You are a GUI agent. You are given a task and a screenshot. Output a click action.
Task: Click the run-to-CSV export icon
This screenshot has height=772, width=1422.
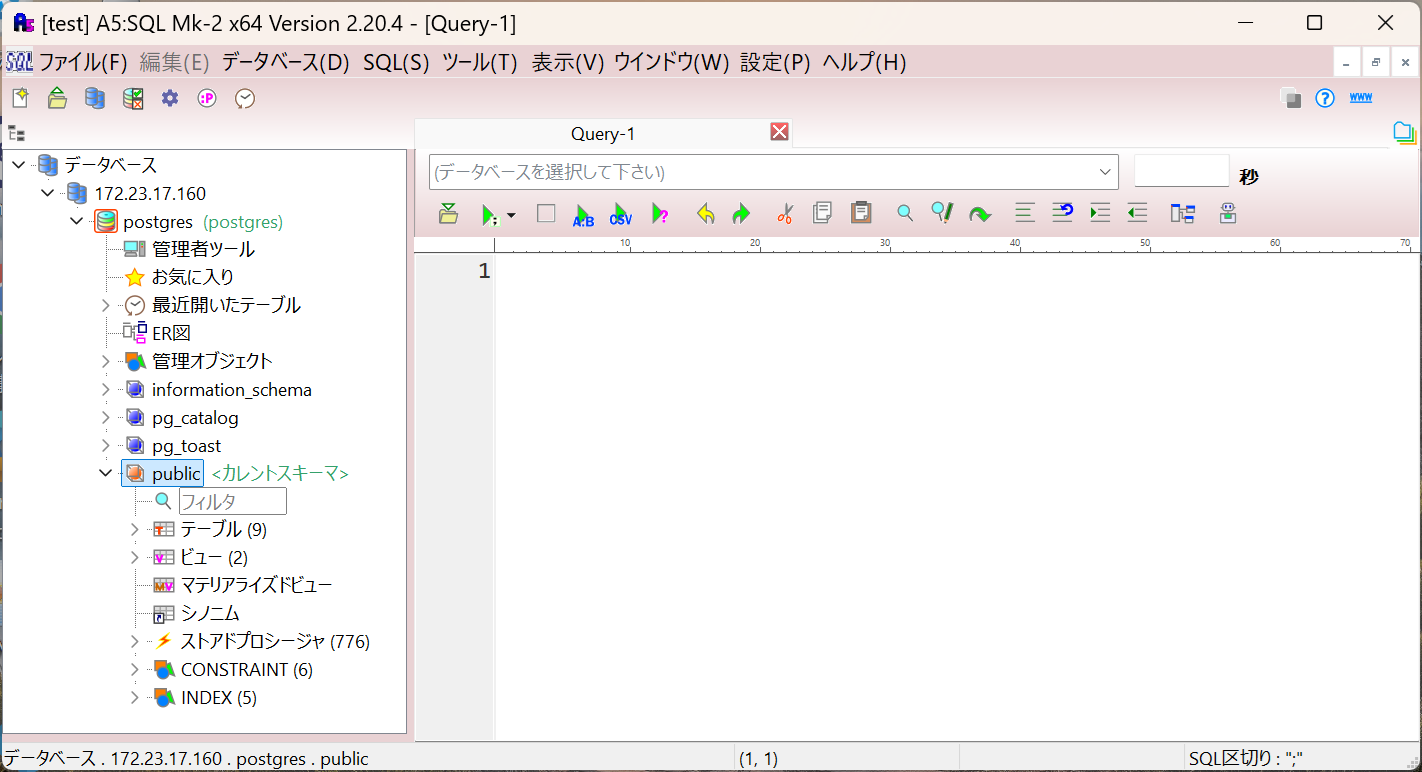pos(621,214)
